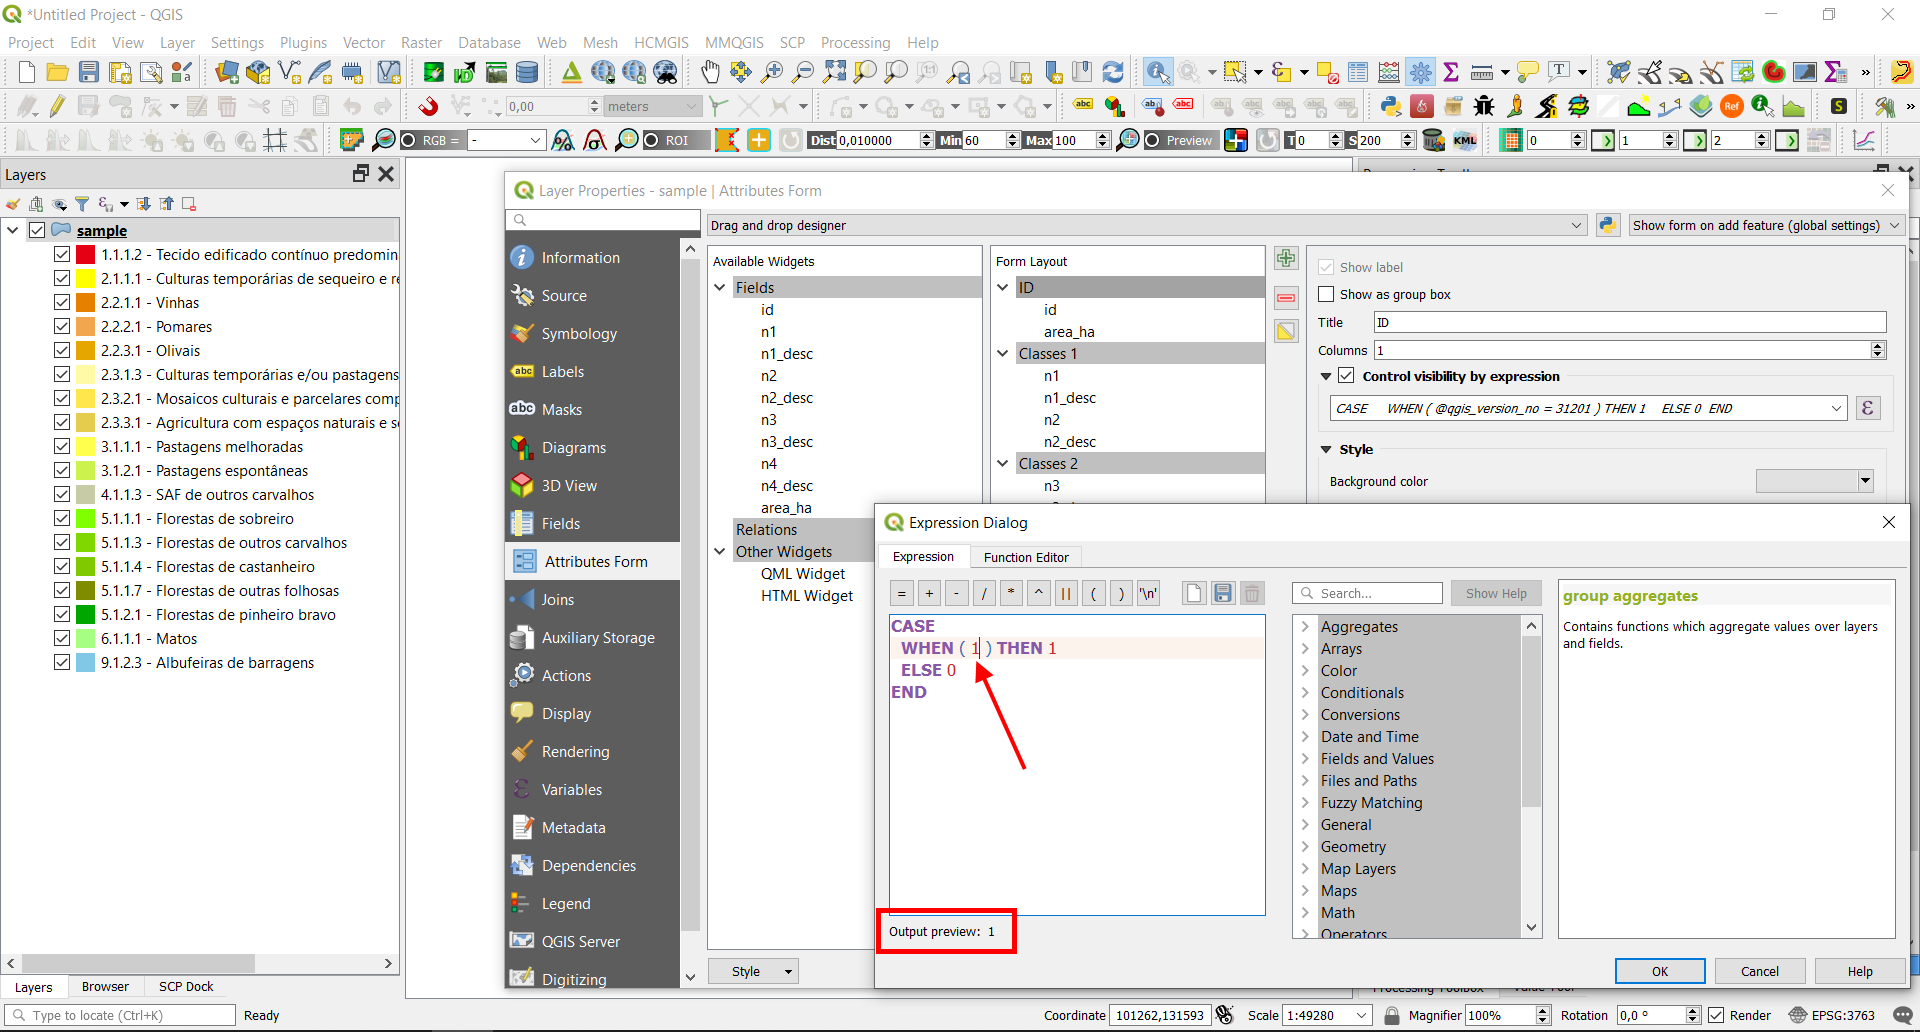
Task: Open the Drag and drop designer dropdown
Action: [x=1577, y=224]
